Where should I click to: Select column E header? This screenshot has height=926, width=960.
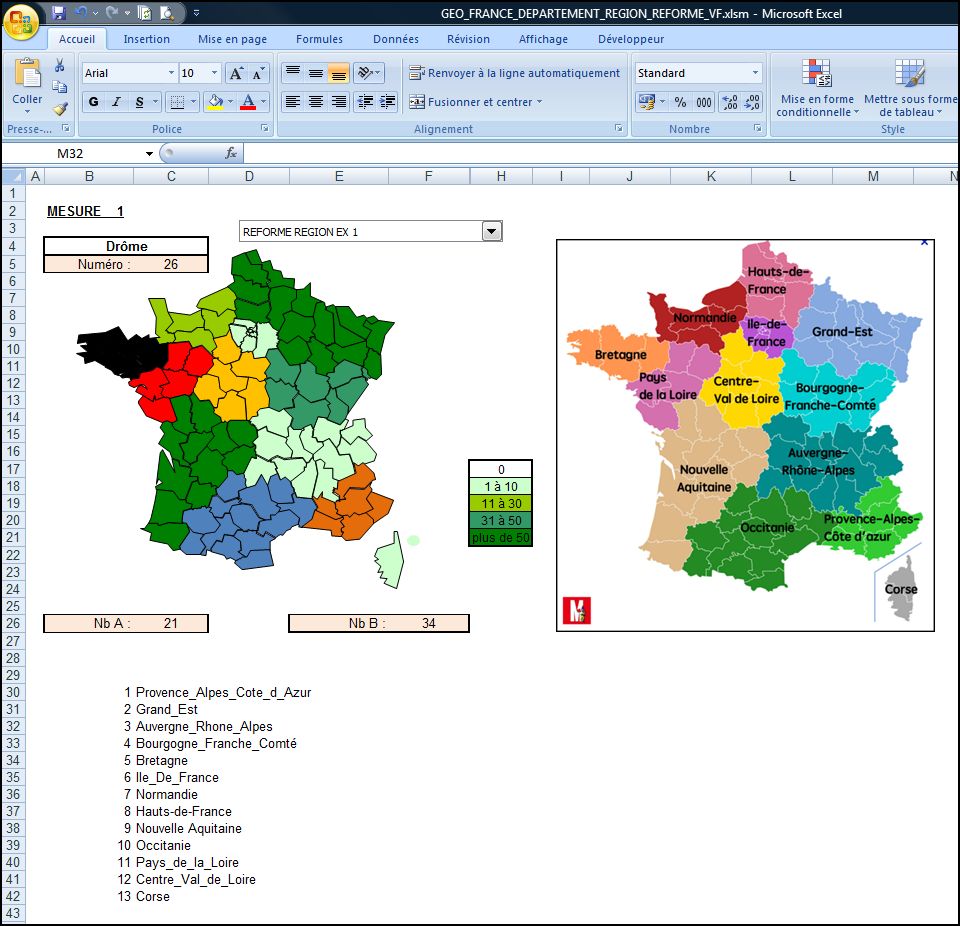point(339,176)
